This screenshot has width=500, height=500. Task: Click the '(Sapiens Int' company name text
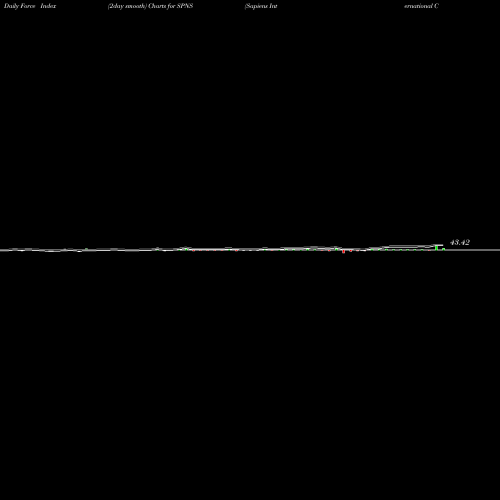(x=261, y=6)
